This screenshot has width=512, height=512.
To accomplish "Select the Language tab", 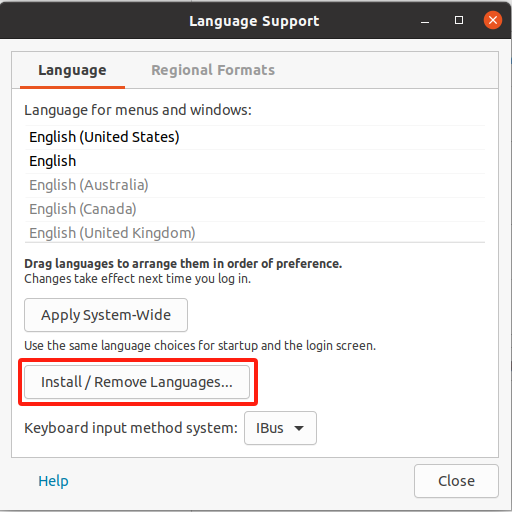I will point(72,70).
